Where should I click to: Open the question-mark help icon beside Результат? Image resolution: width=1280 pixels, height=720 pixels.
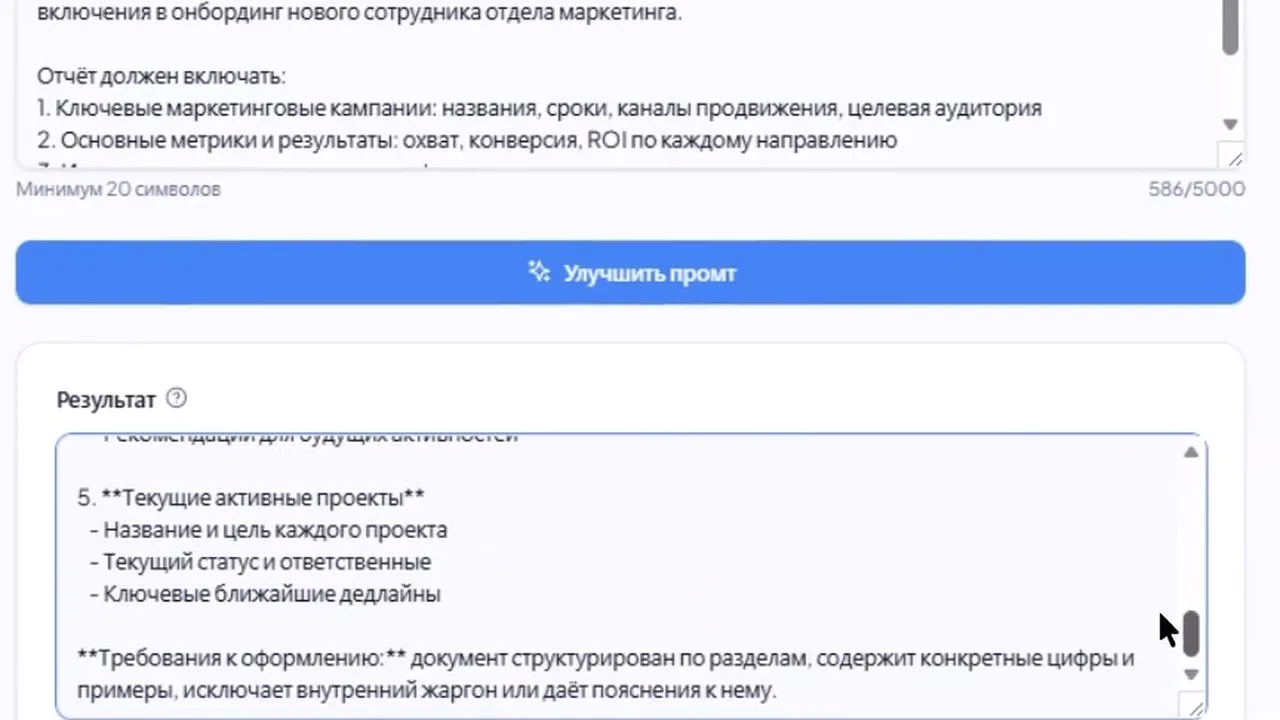(176, 398)
